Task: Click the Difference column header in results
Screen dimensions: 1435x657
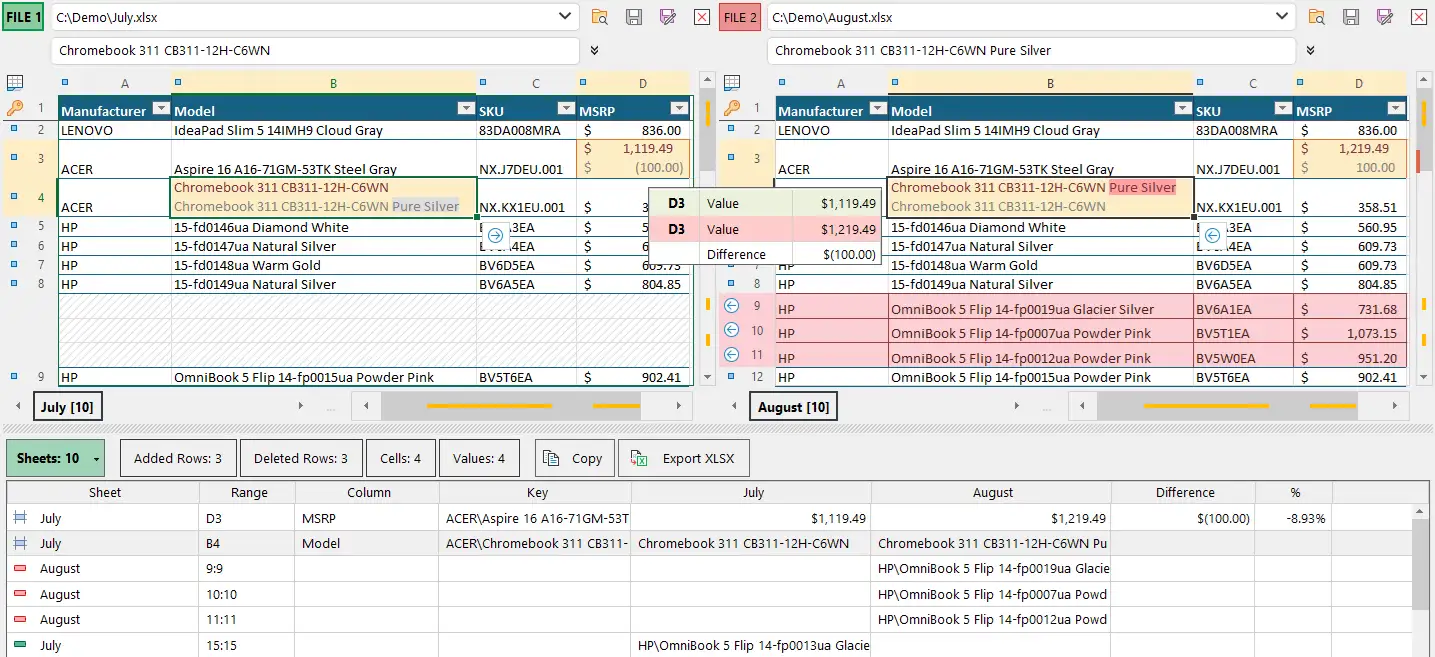Action: [x=1184, y=492]
